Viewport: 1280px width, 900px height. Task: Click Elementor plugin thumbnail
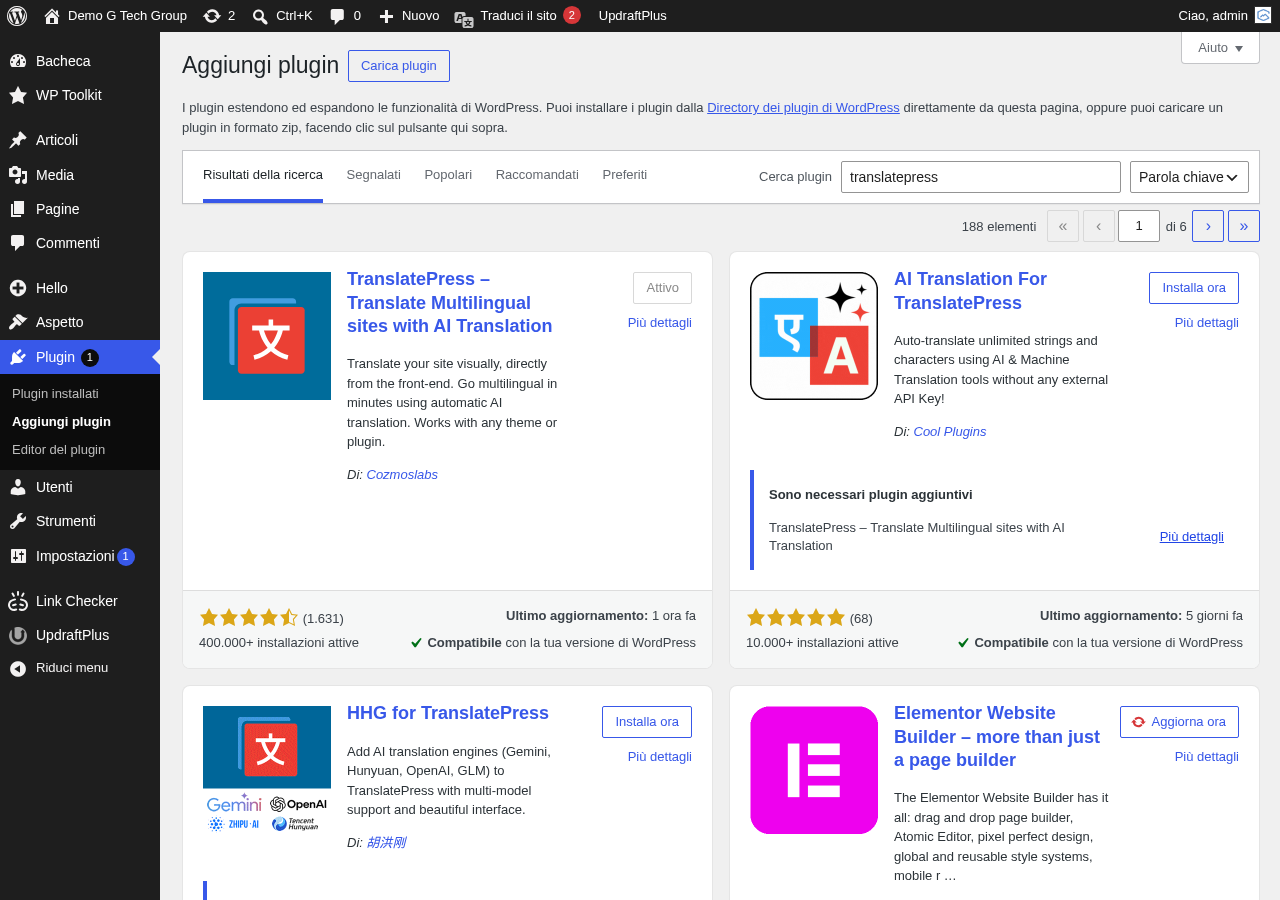pyautogui.click(x=814, y=770)
